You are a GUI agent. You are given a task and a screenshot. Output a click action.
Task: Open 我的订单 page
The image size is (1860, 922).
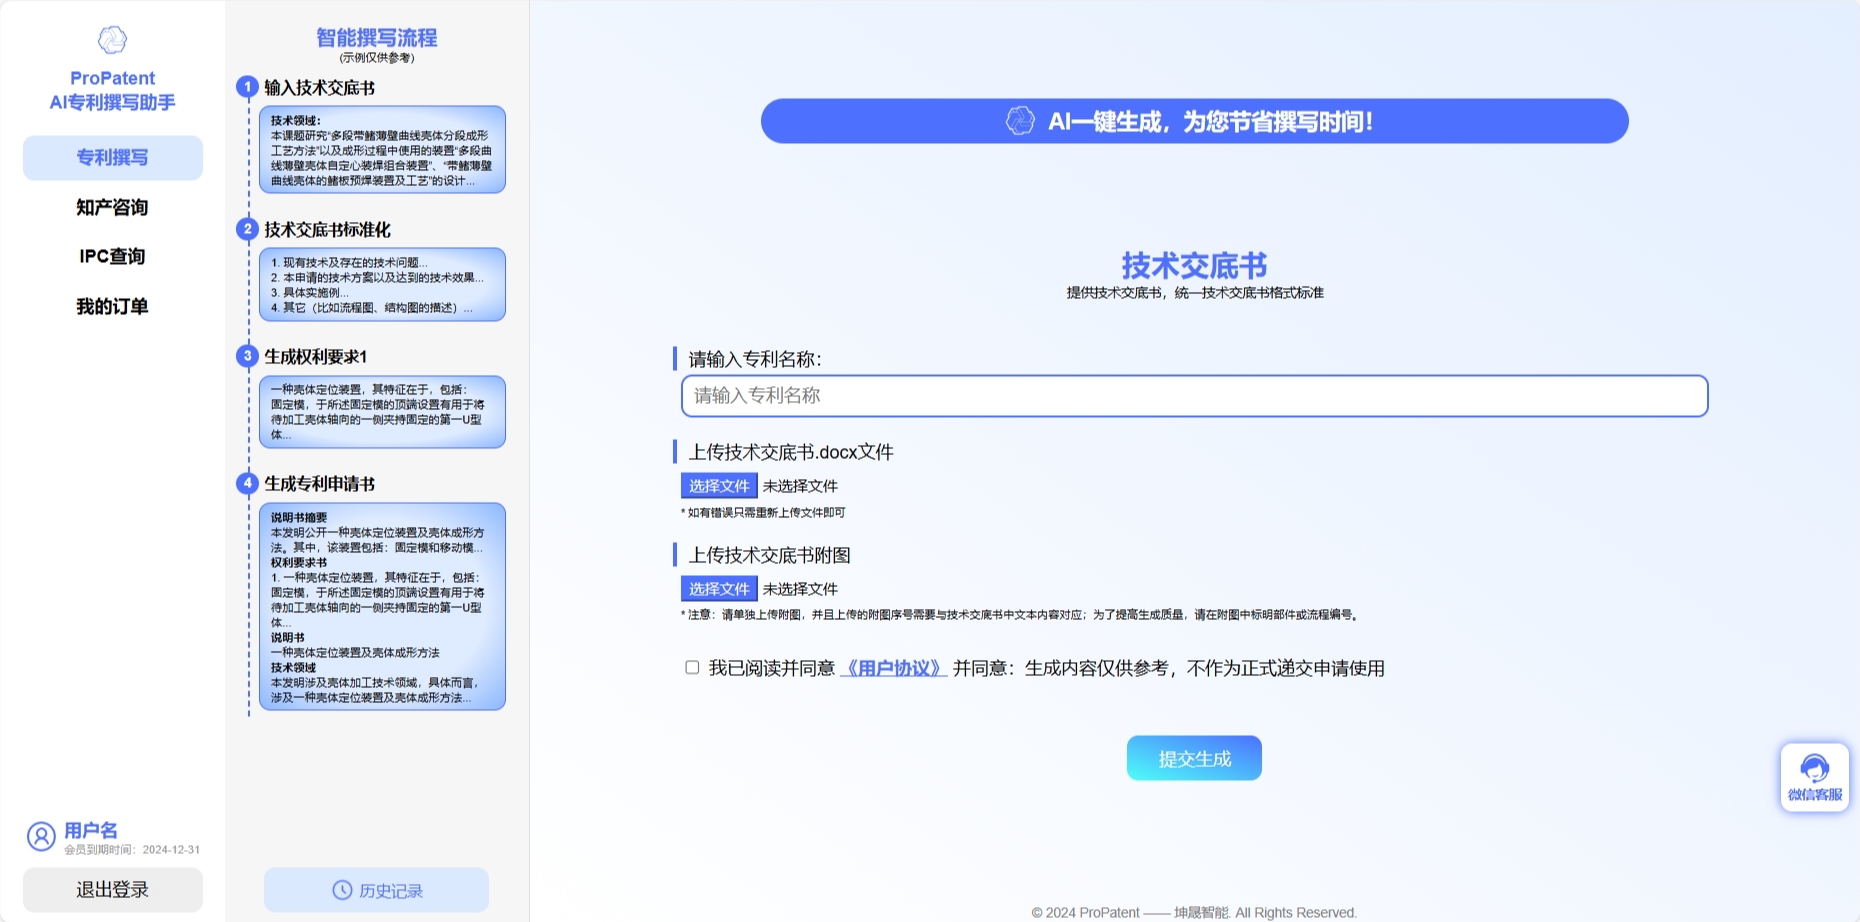coord(111,306)
